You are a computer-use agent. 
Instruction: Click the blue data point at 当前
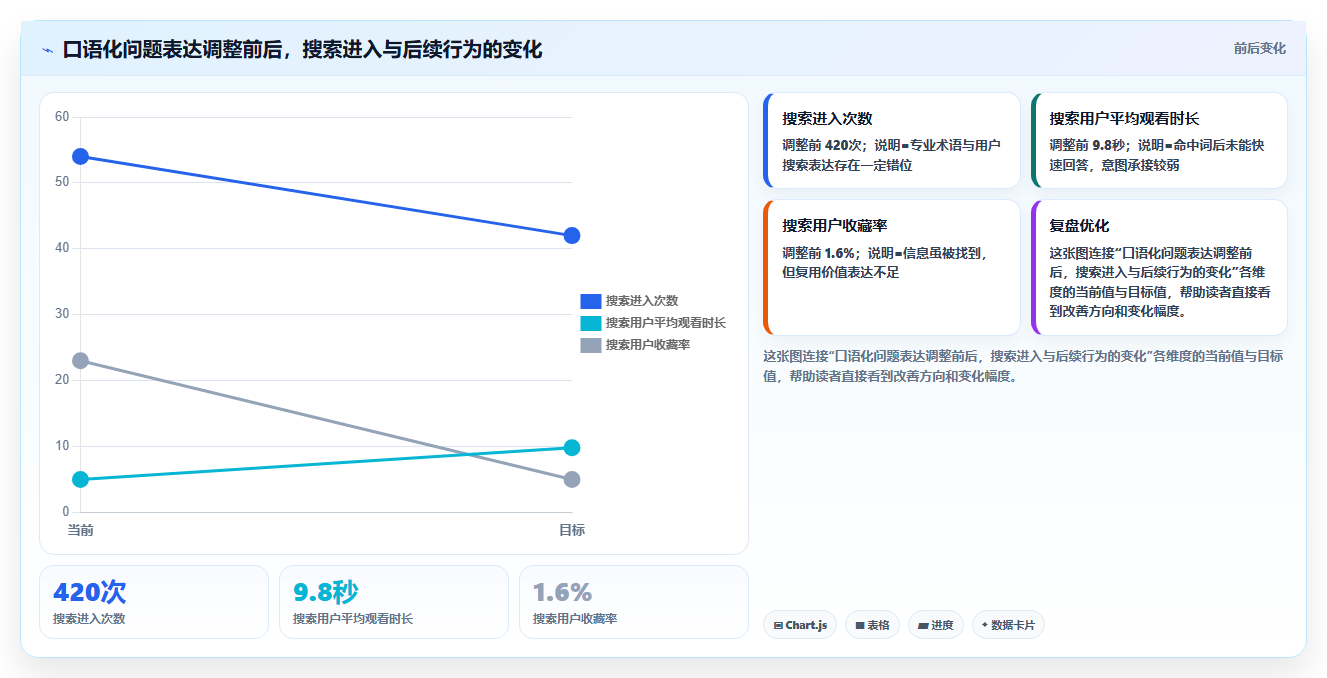(x=81, y=156)
